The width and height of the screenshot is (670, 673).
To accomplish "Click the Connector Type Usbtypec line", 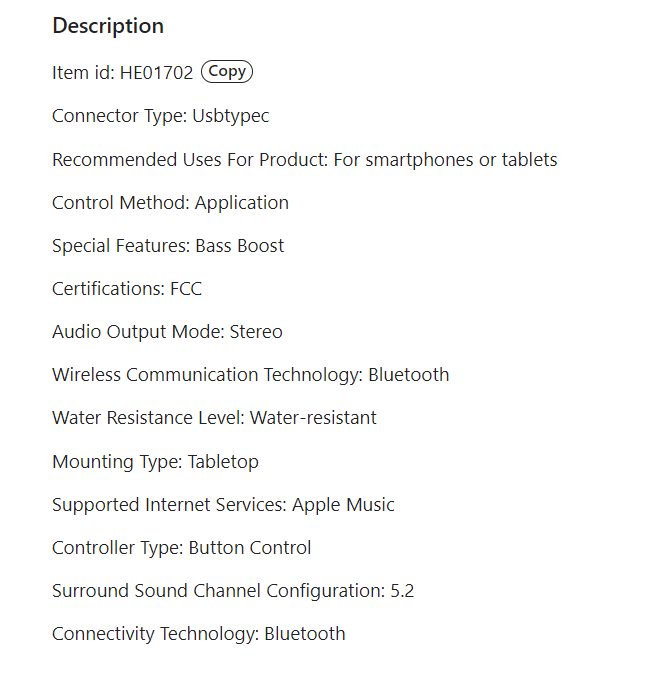I will [x=160, y=116].
